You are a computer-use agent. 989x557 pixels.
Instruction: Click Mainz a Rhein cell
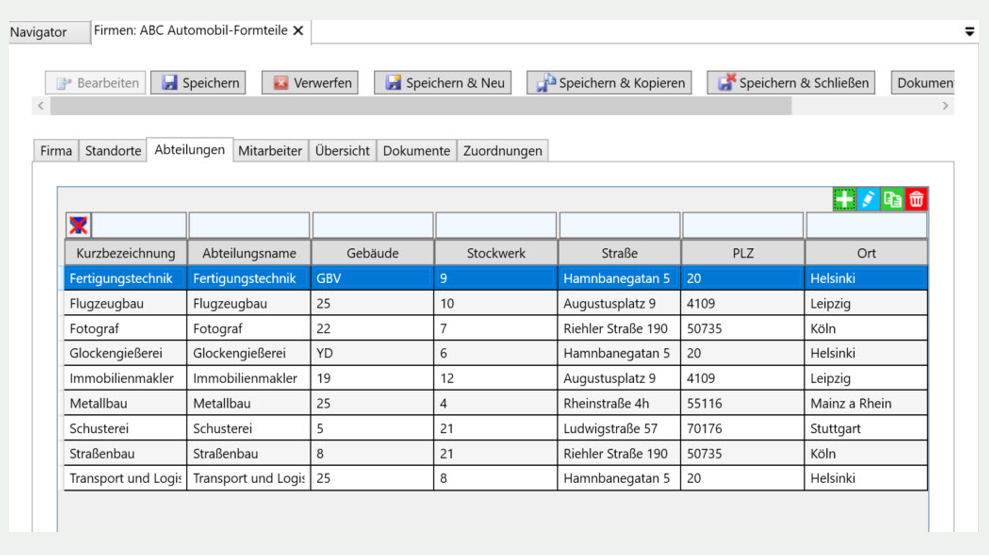pyautogui.click(x=867, y=403)
